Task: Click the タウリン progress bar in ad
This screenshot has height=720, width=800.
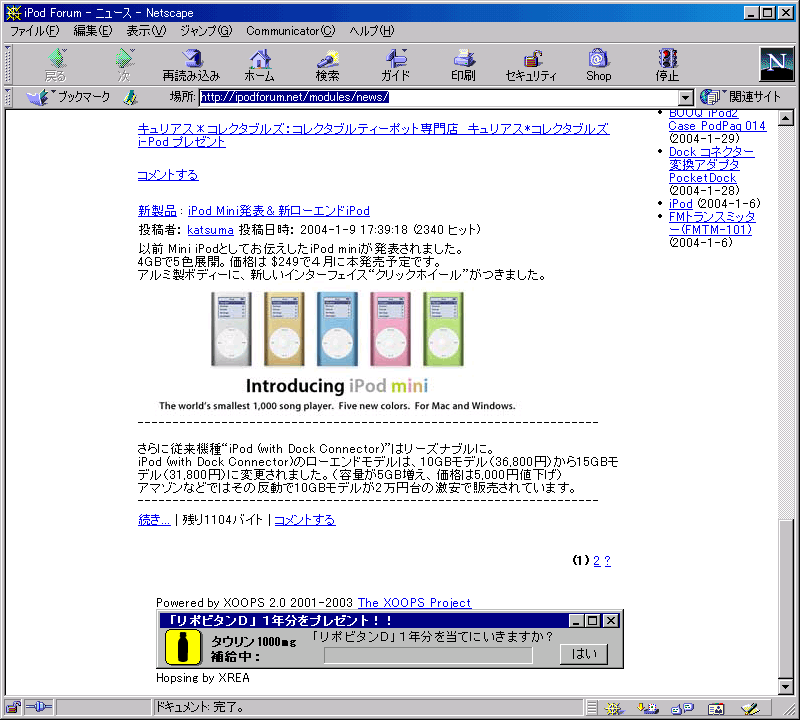Action: click(x=428, y=655)
